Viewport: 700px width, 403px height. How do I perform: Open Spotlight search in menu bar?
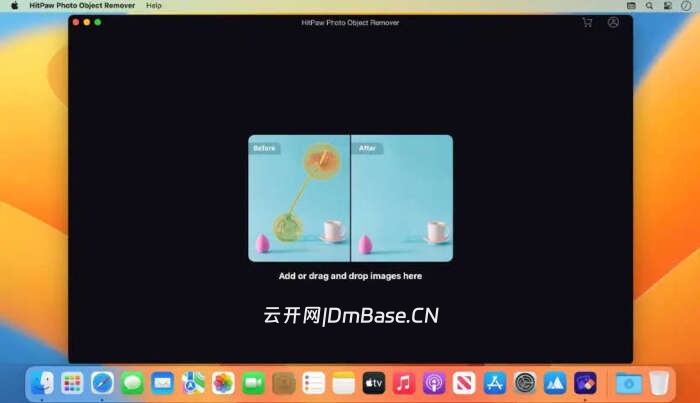pos(649,5)
